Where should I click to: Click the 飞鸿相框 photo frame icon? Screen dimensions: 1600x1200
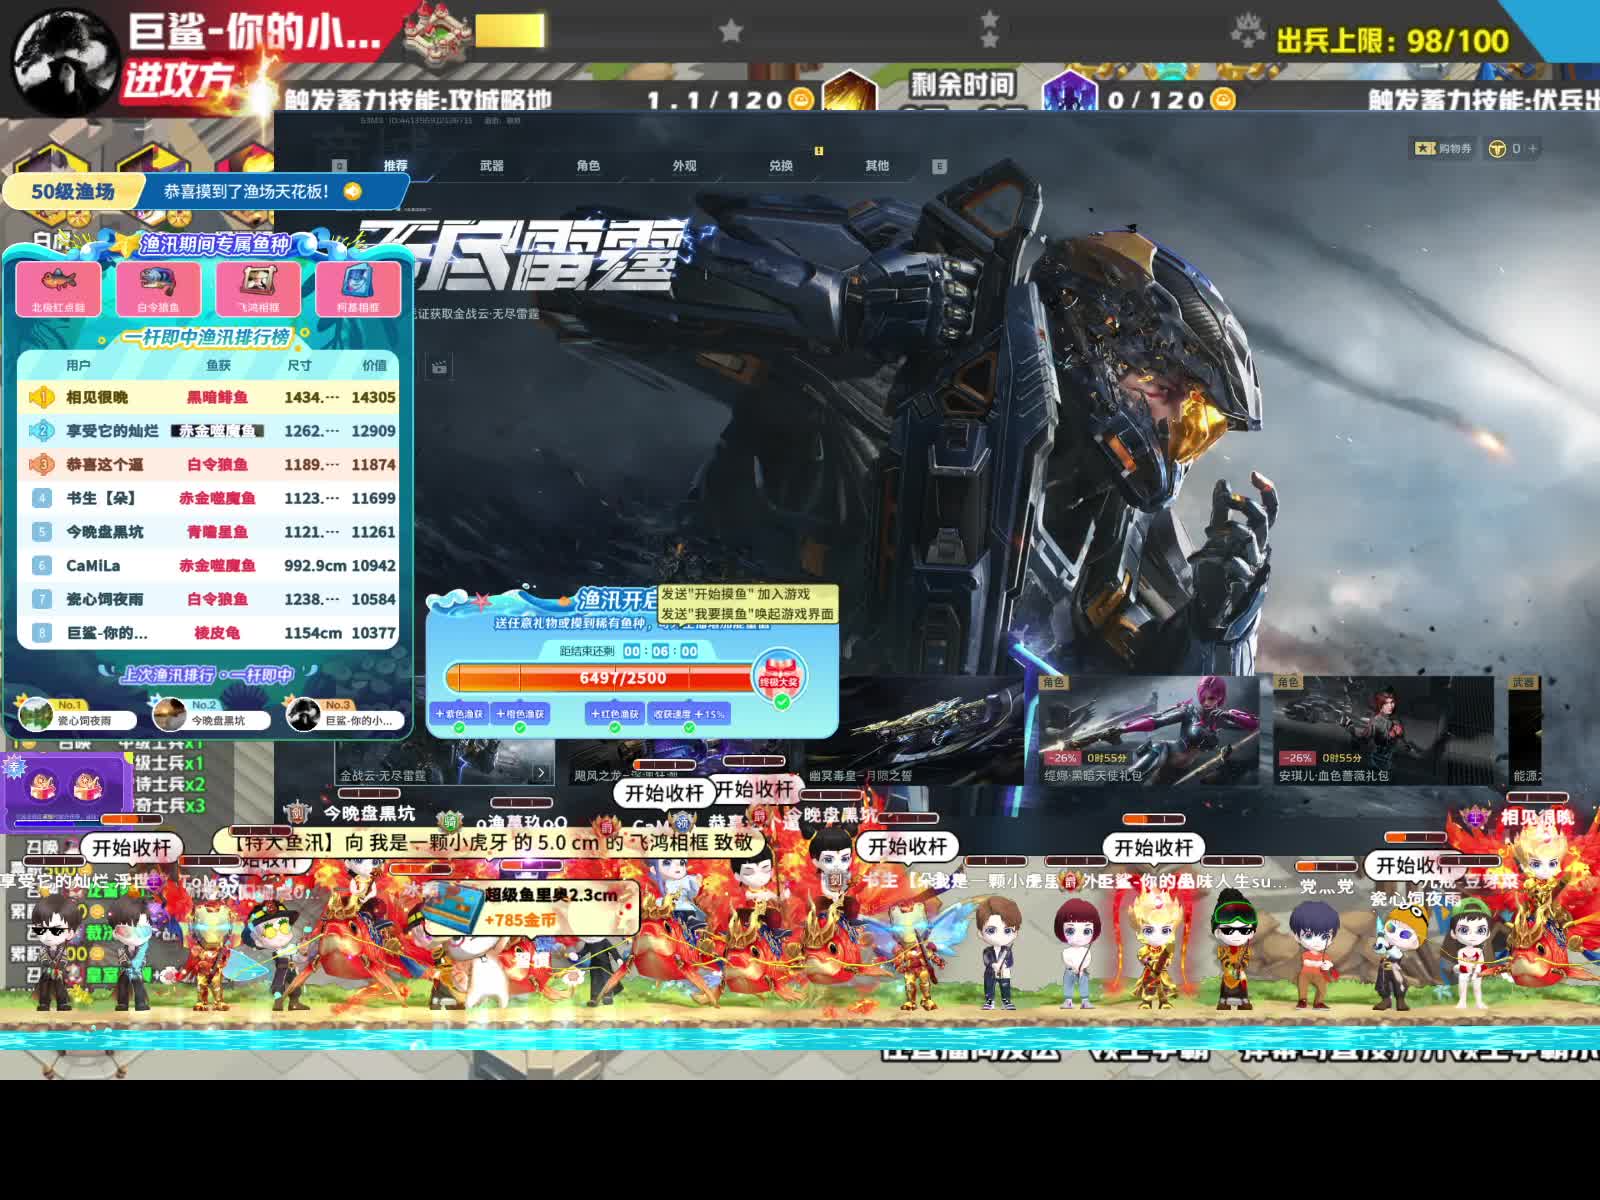click(258, 287)
